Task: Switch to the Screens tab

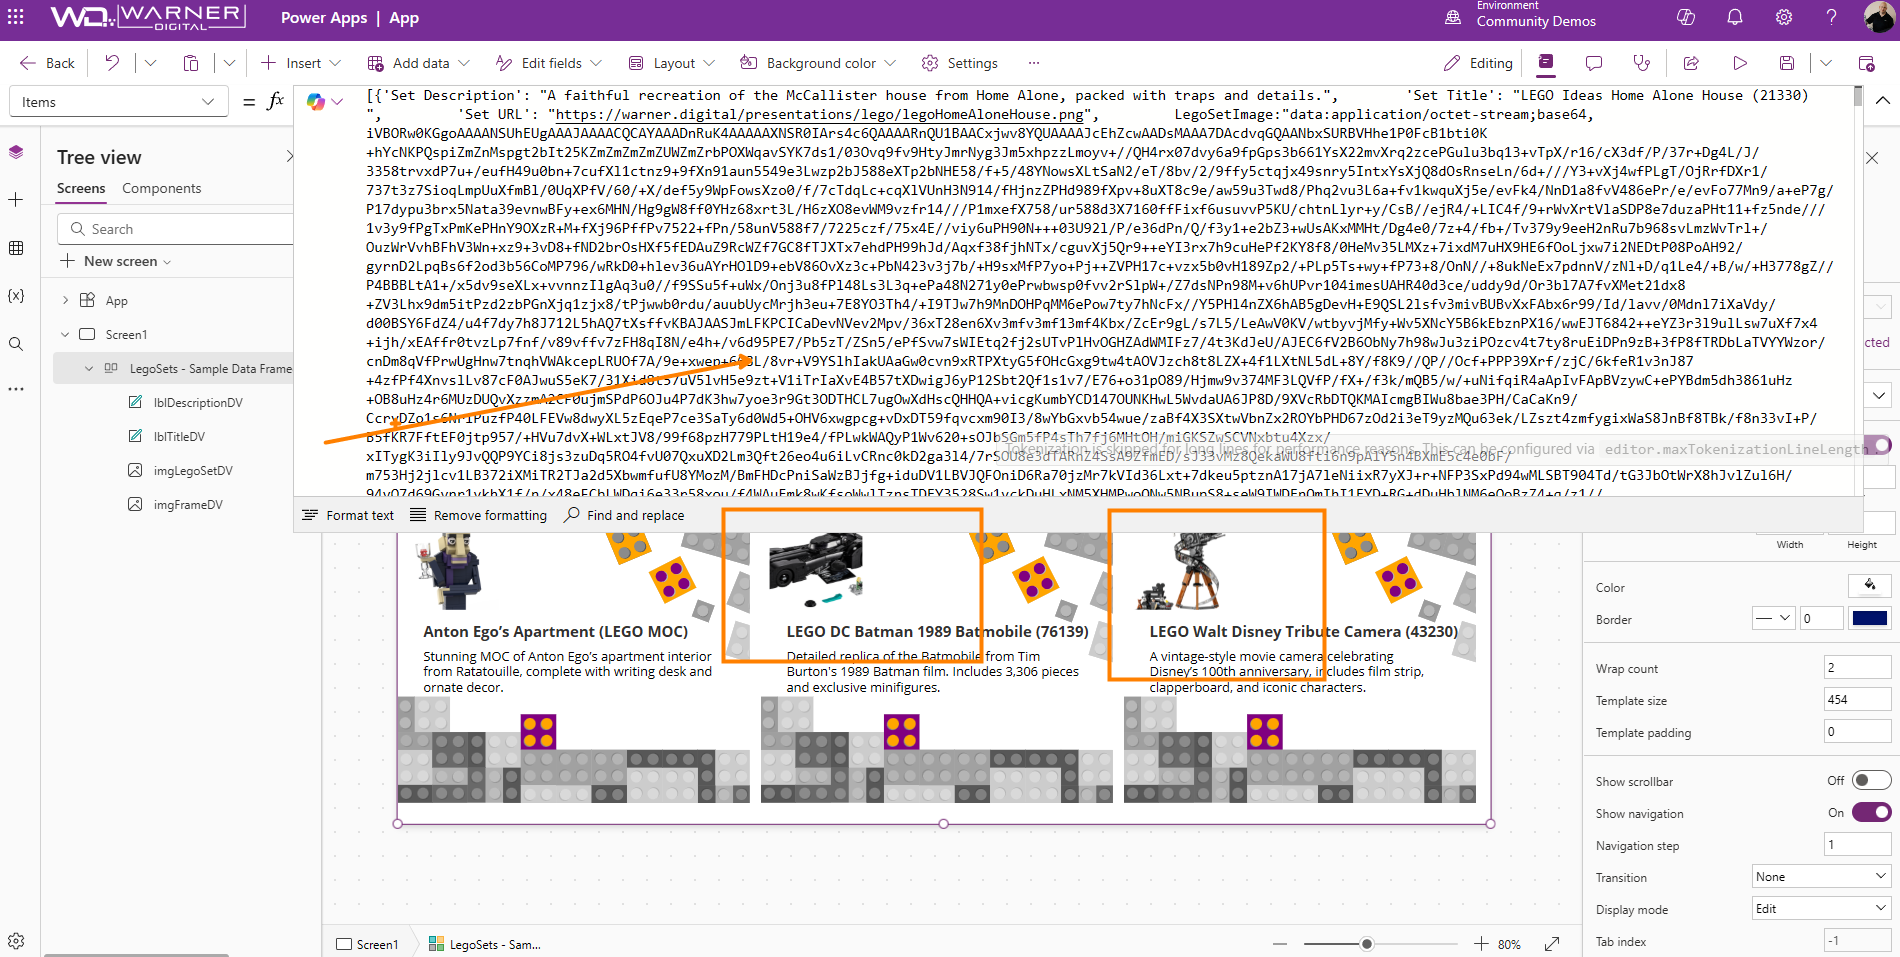Action: pyautogui.click(x=81, y=188)
